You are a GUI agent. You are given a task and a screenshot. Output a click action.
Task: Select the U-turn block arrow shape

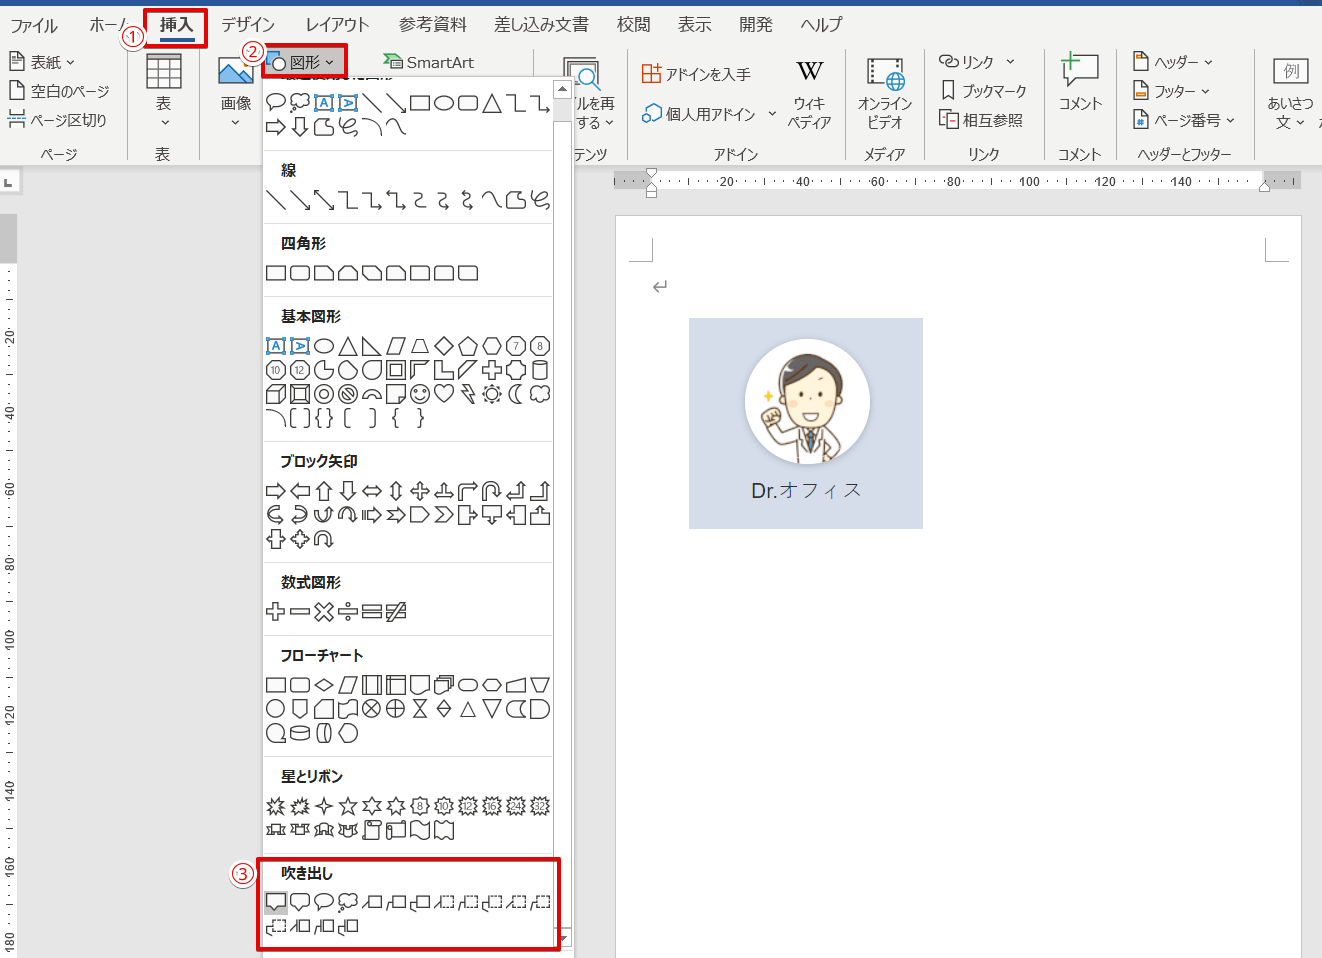pos(492,491)
